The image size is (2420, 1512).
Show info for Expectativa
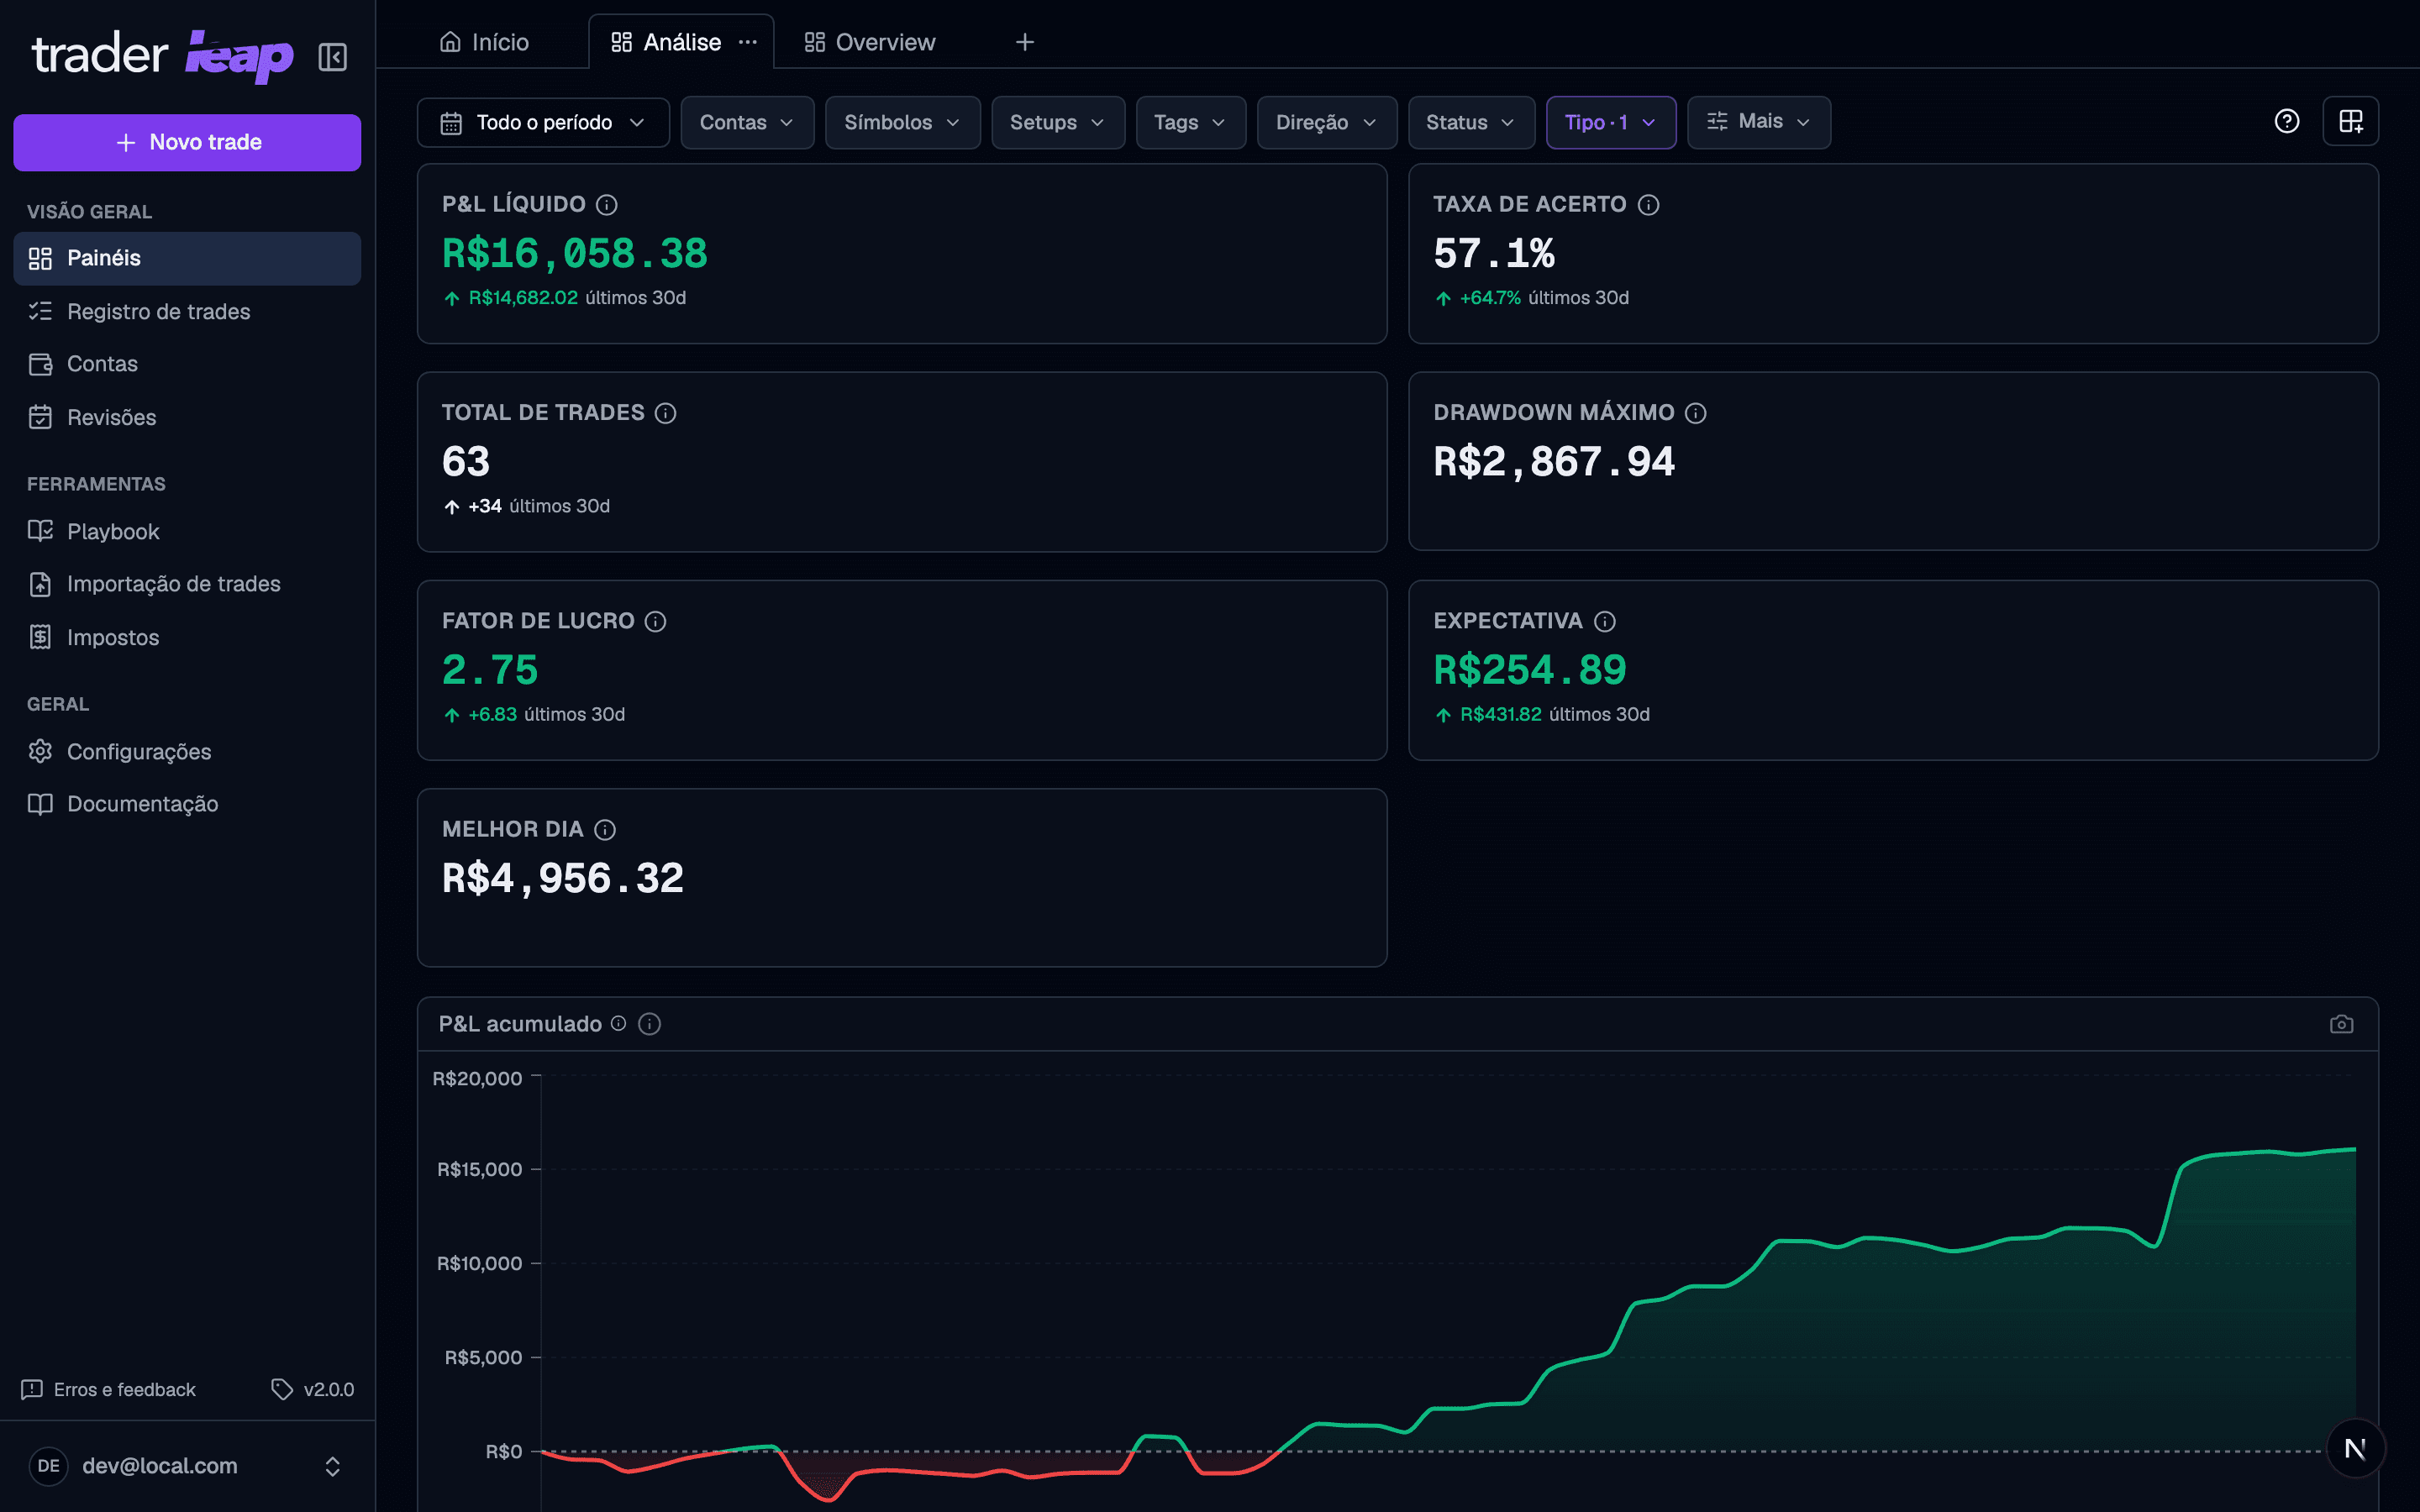click(1605, 621)
